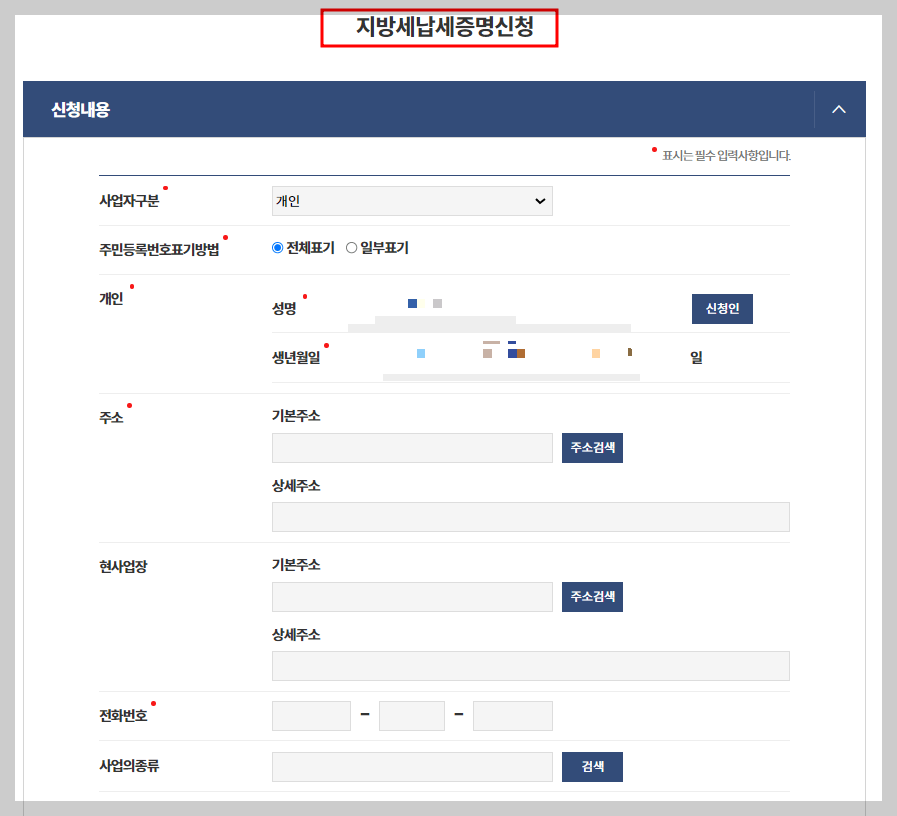Collapse the 신청내용 section using the chevron
The image size is (897, 816).
[x=838, y=109]
